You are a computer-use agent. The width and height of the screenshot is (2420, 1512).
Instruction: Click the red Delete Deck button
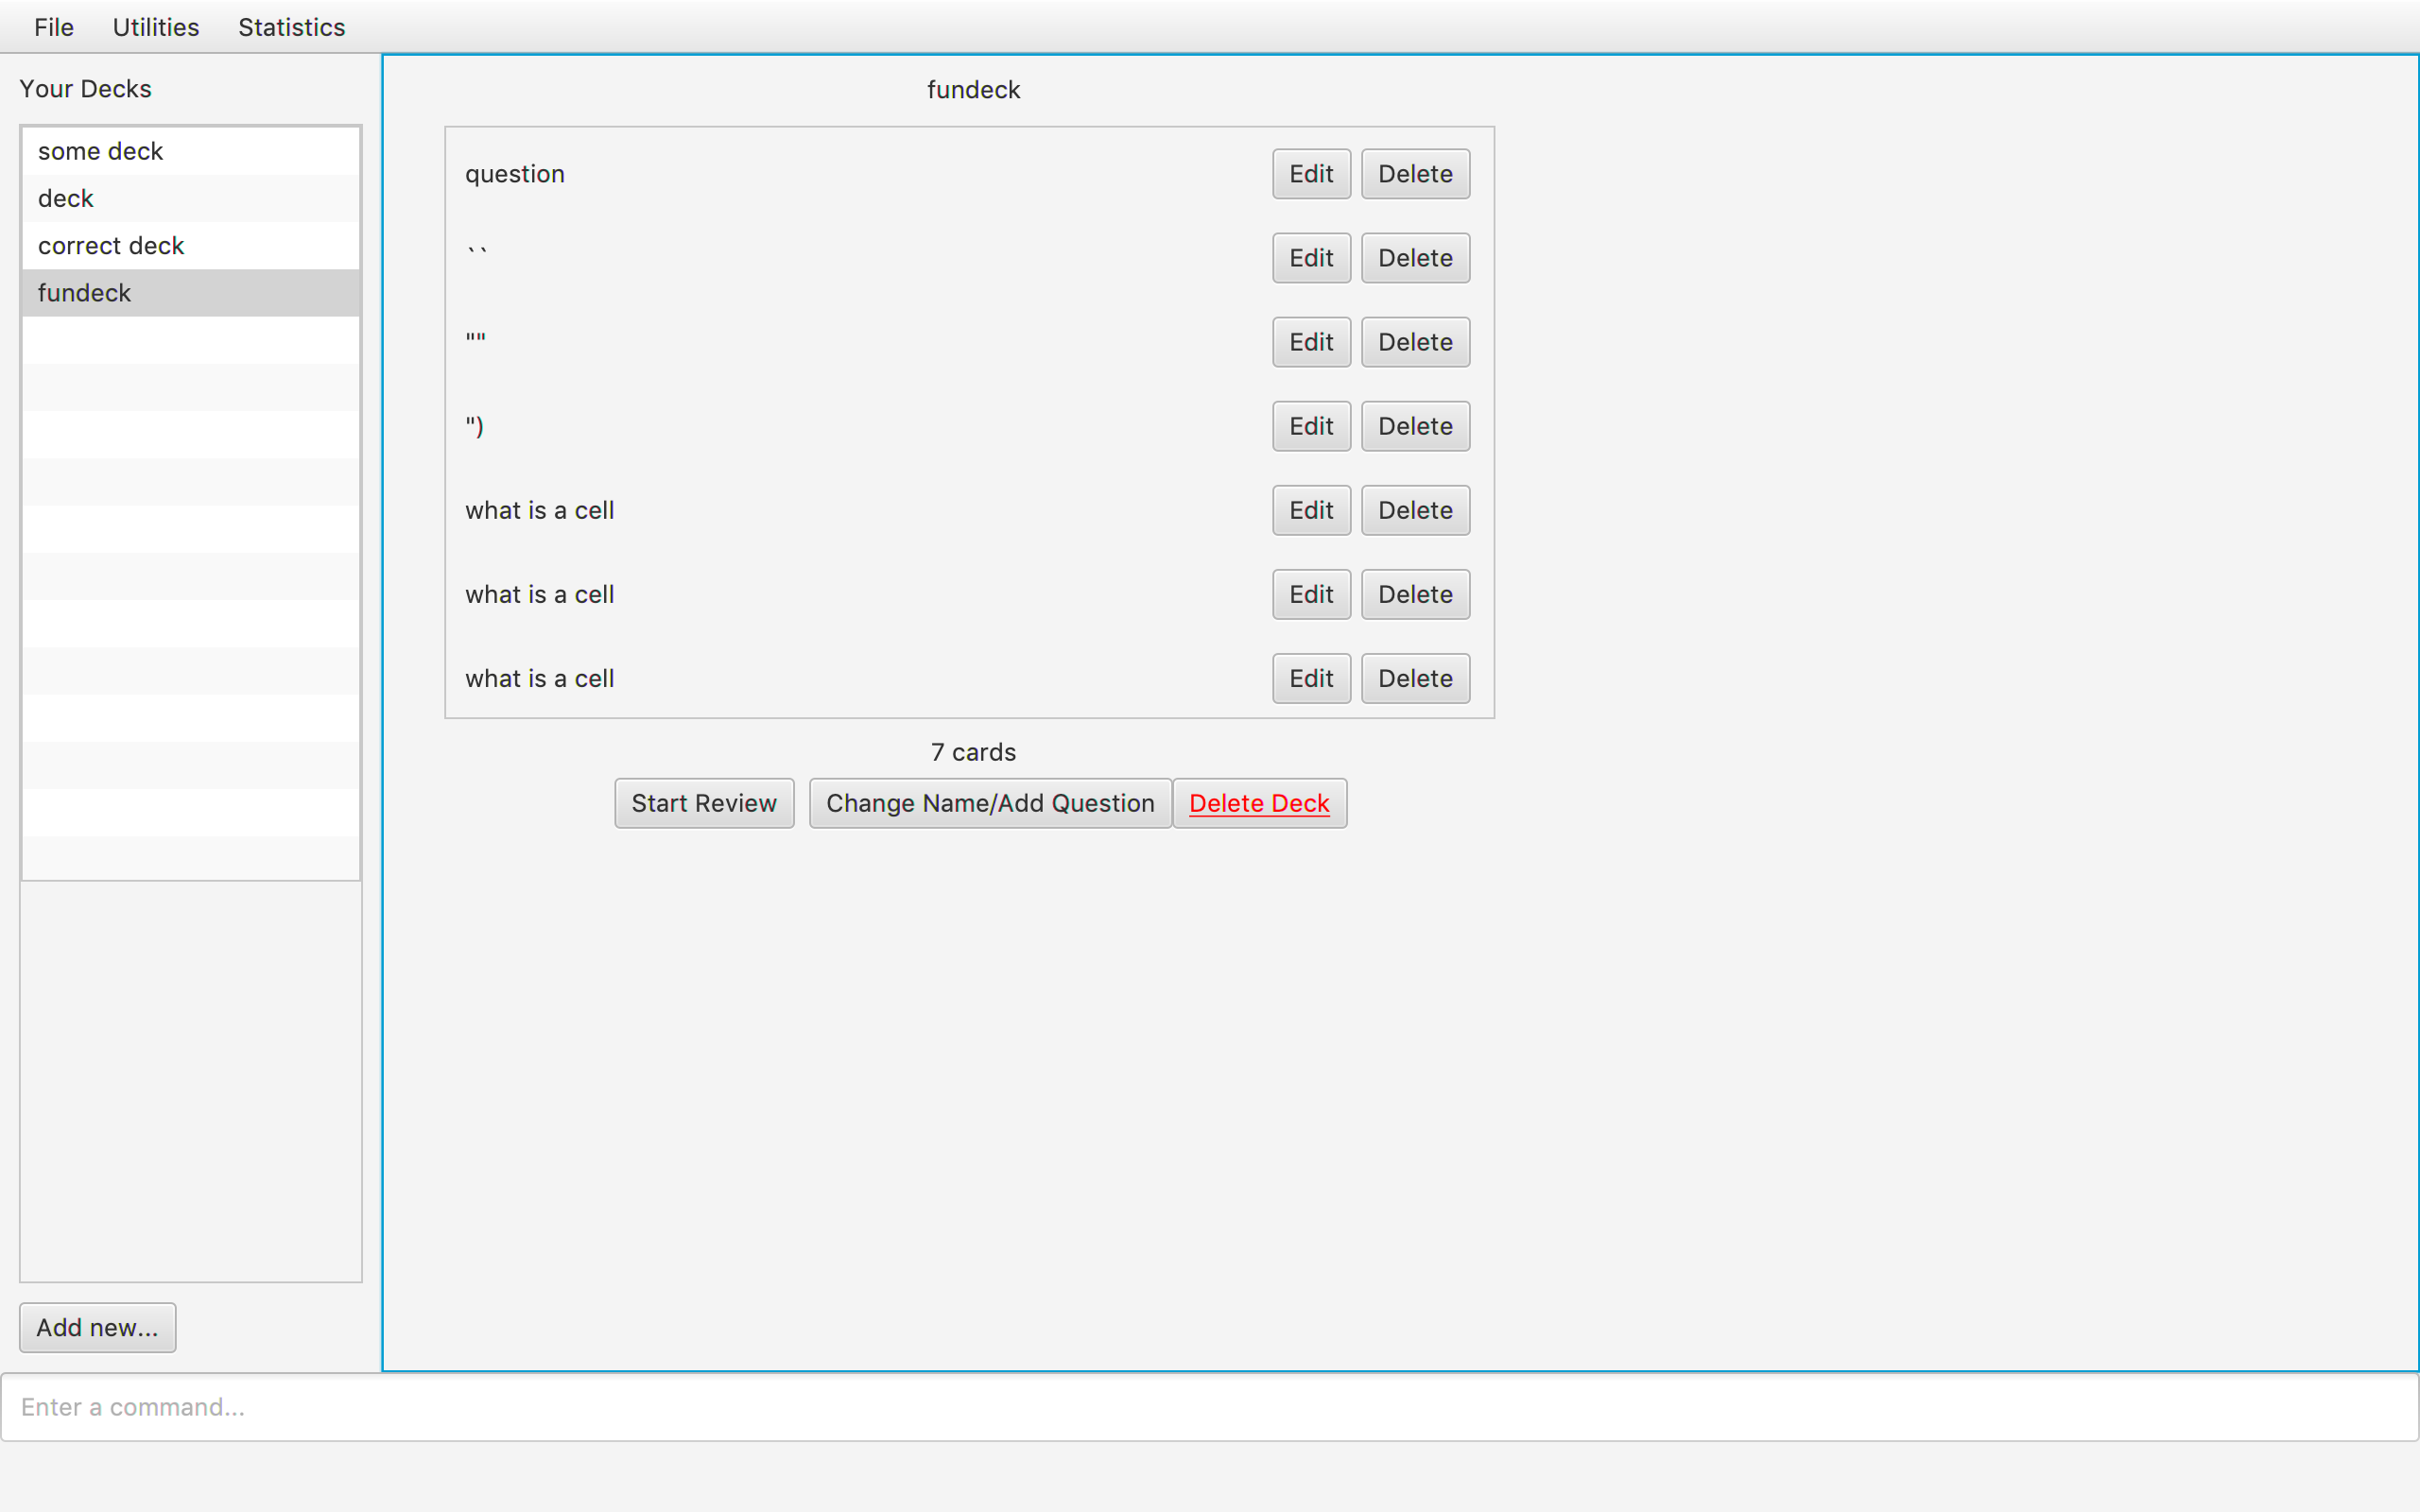point(1258,803)
